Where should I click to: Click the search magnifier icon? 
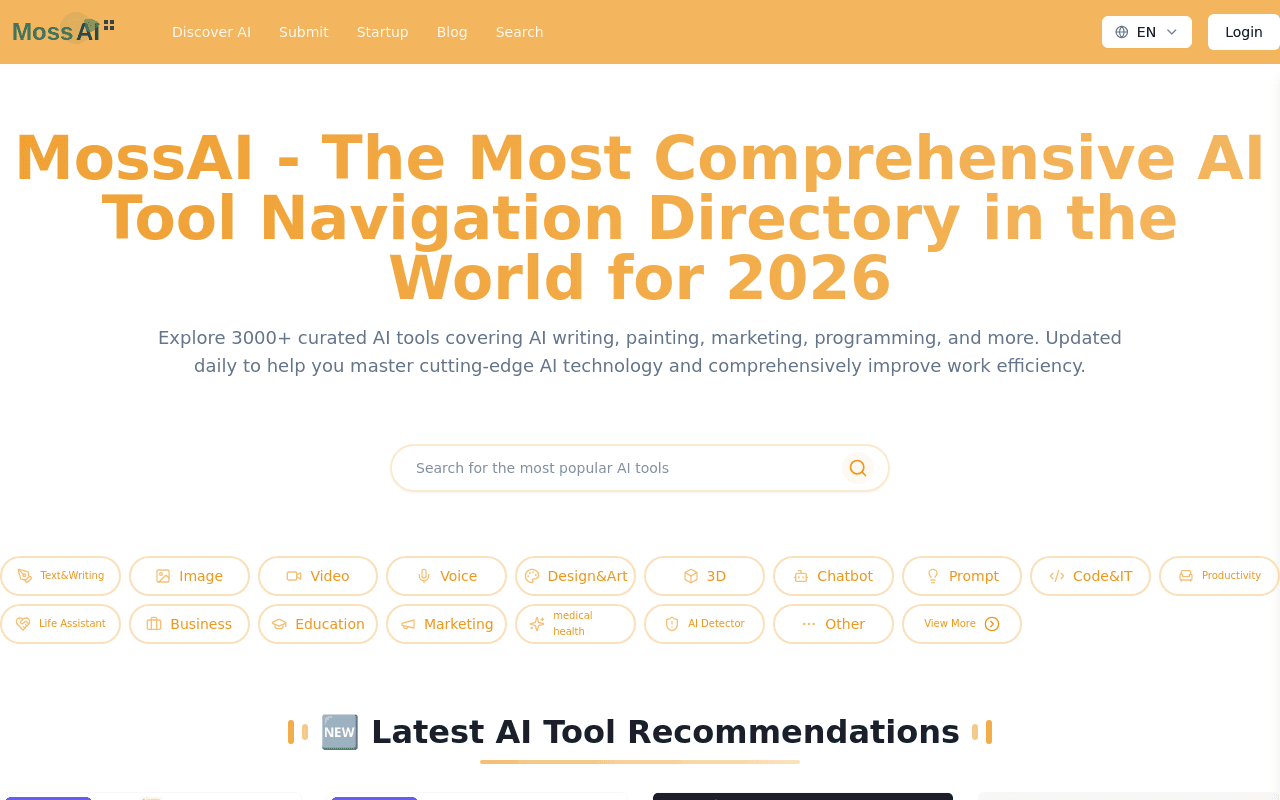tap(857, 468)
